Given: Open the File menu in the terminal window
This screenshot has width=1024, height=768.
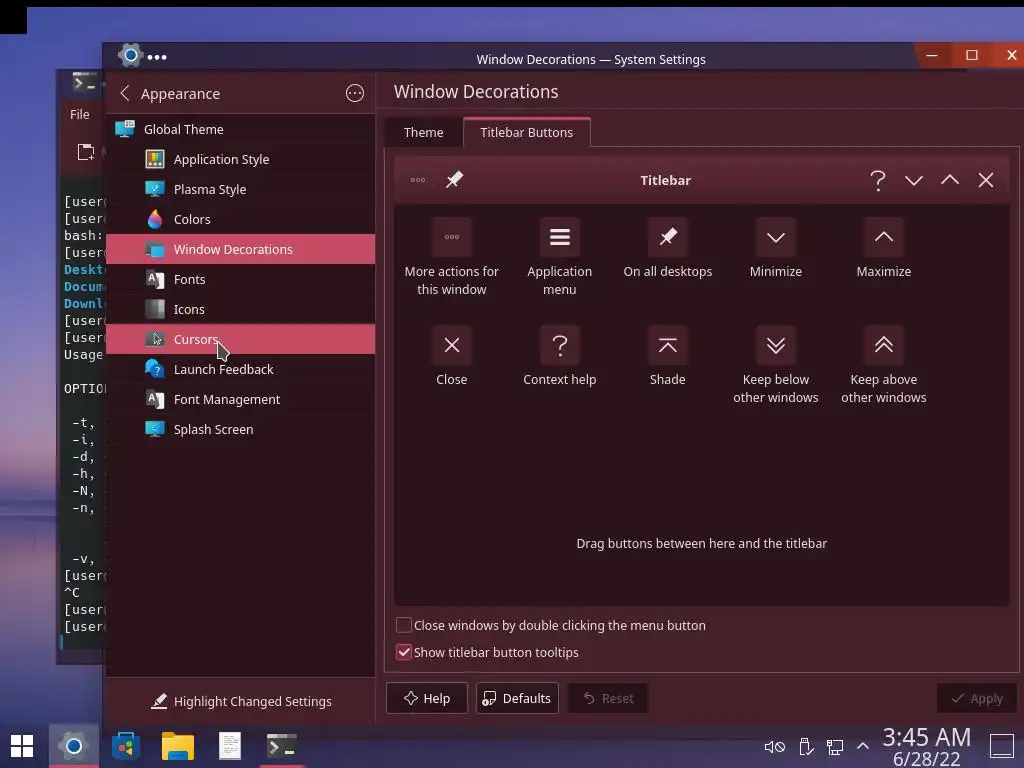Looking at the screenshot, I should click(80, 114).
